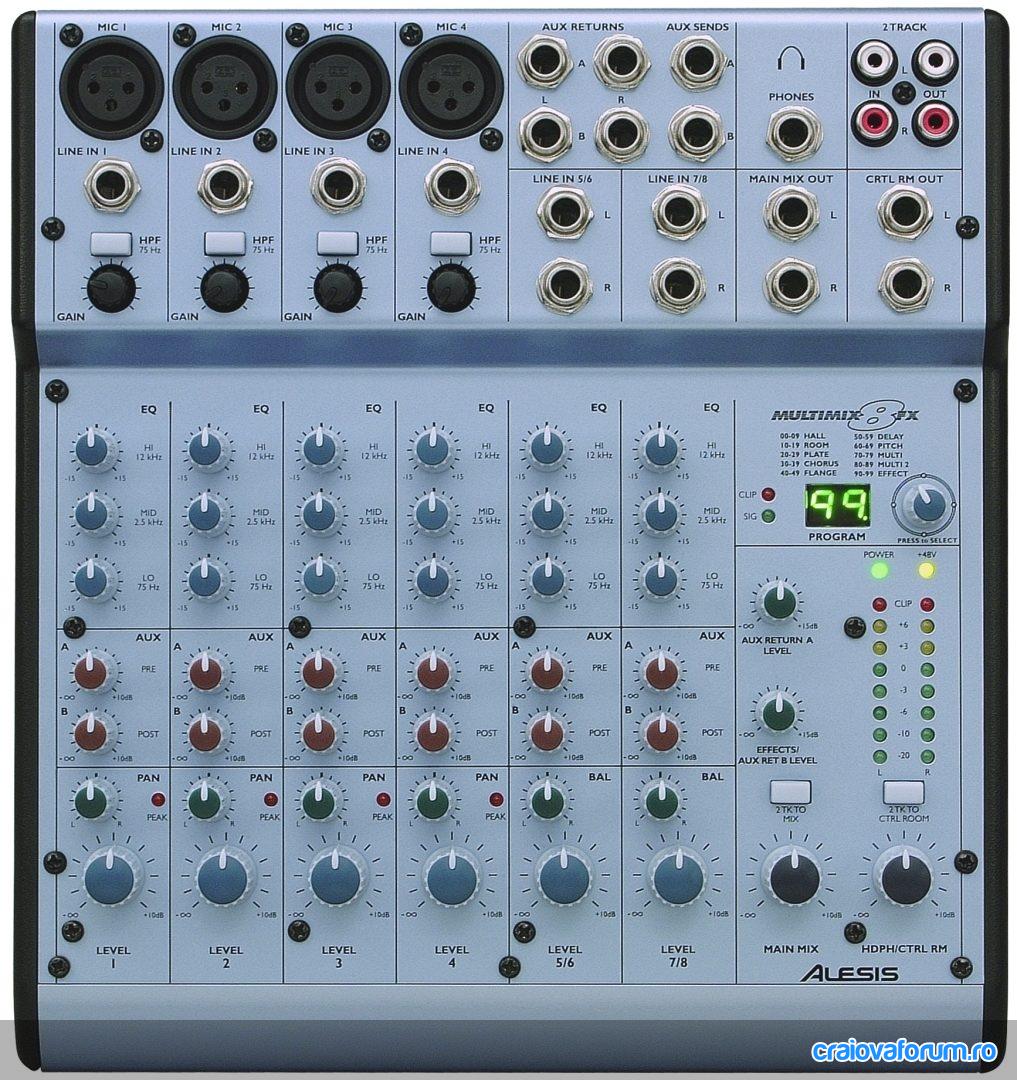
Task: Click the green POWER indicator LED
Action: pos(879,570)
